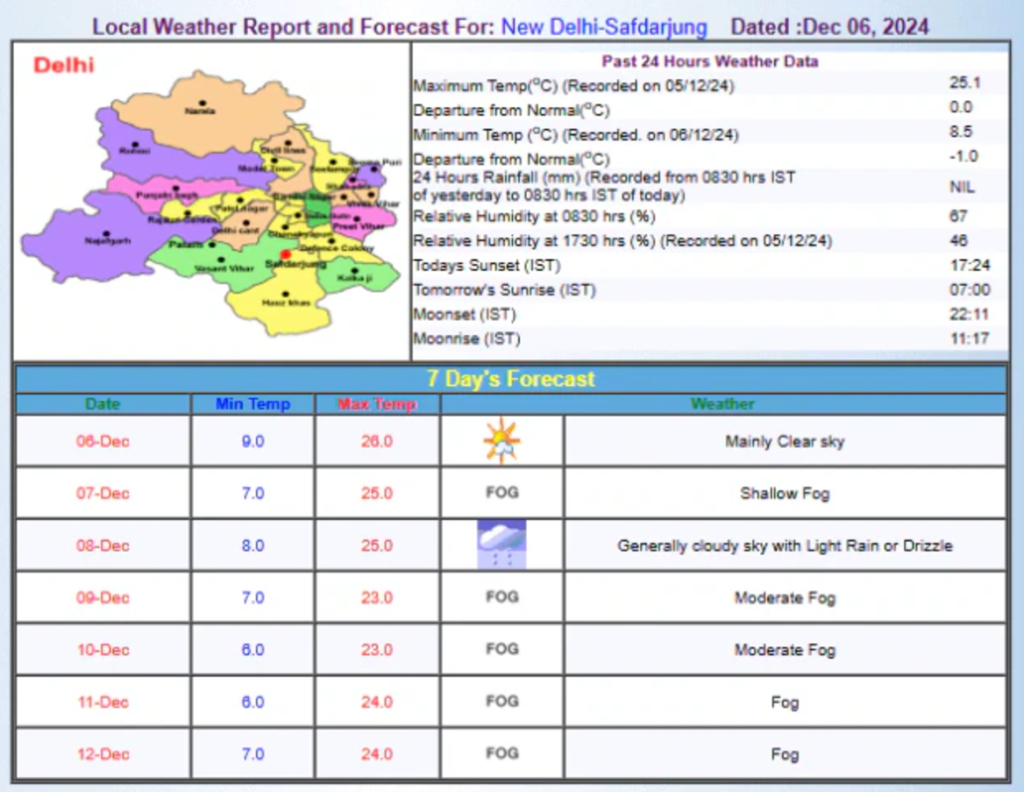Open the New Delhi-Safdarjung station link
The width and height of the screenshot is (1024, 792).
coord(604,27)
